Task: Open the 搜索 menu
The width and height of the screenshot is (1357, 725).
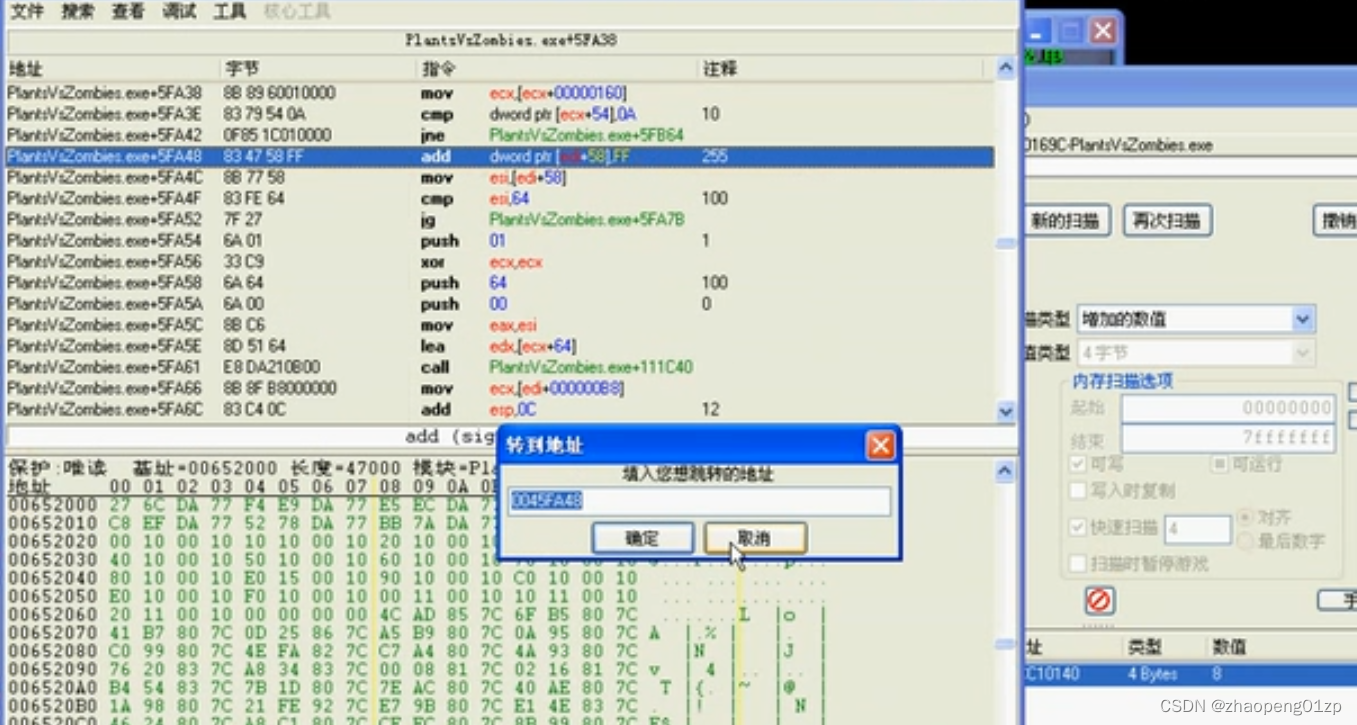Action: tap(78, 12)
